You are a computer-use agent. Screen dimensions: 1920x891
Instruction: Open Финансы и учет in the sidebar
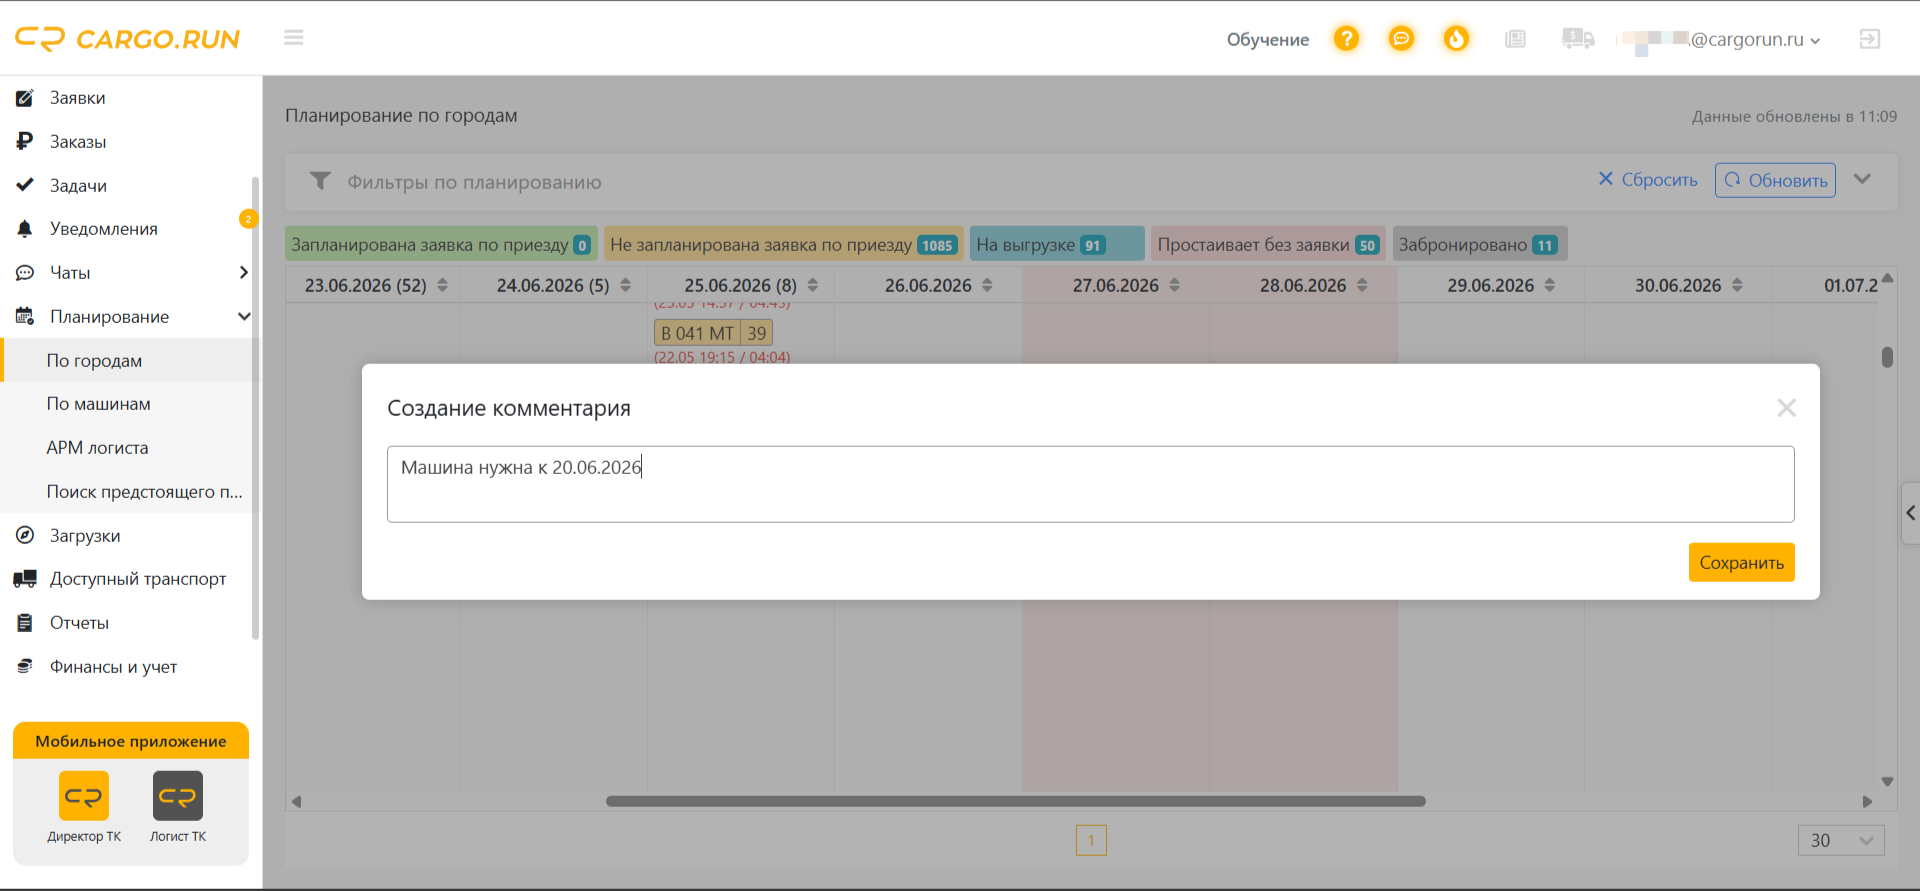point(113,667)
